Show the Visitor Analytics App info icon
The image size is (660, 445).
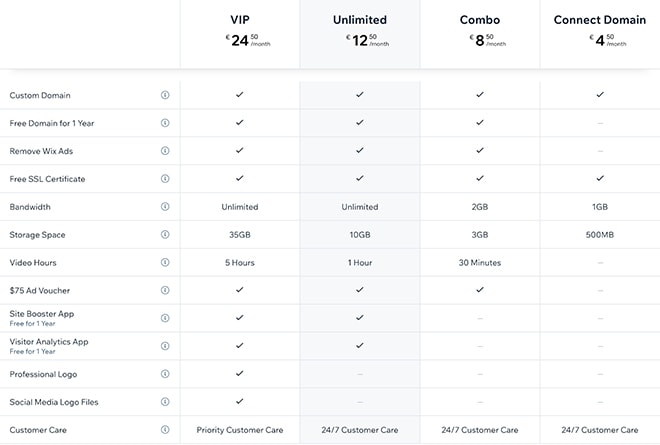click(x=165, y=346)
